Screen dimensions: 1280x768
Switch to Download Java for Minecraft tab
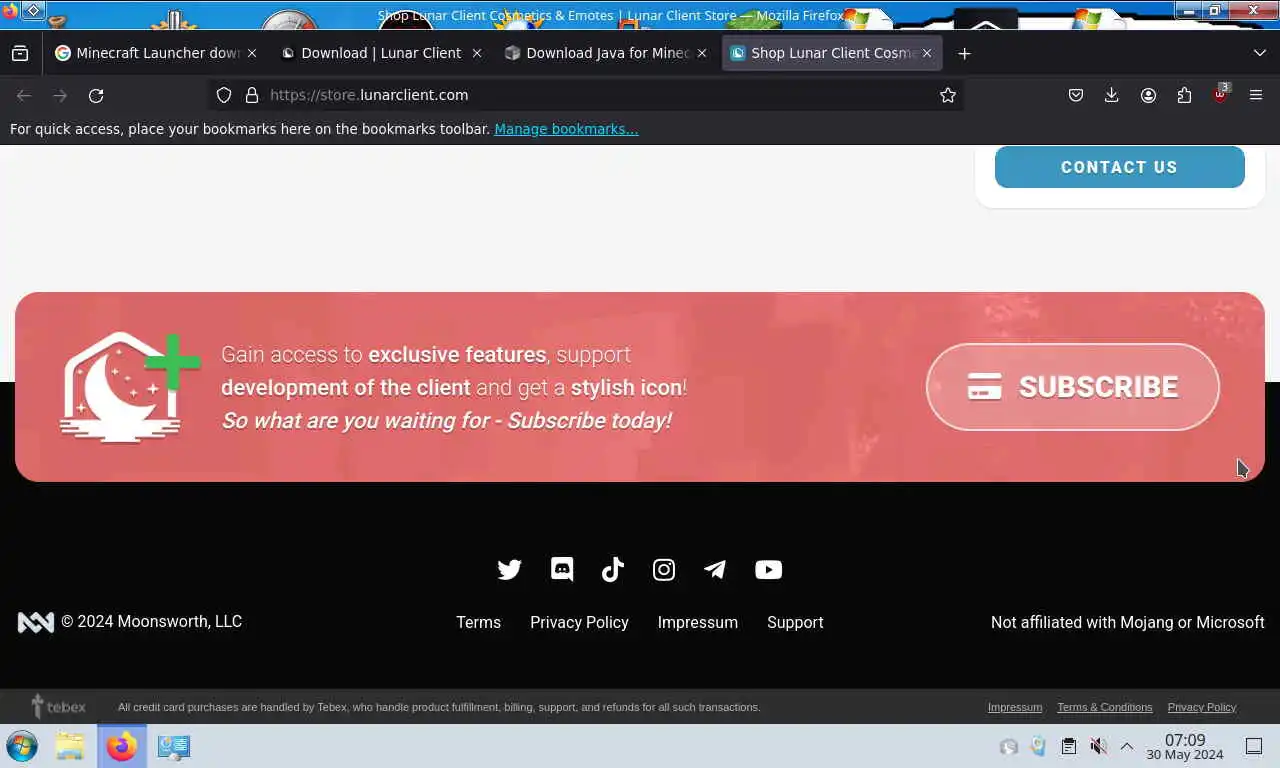(606, 53)
